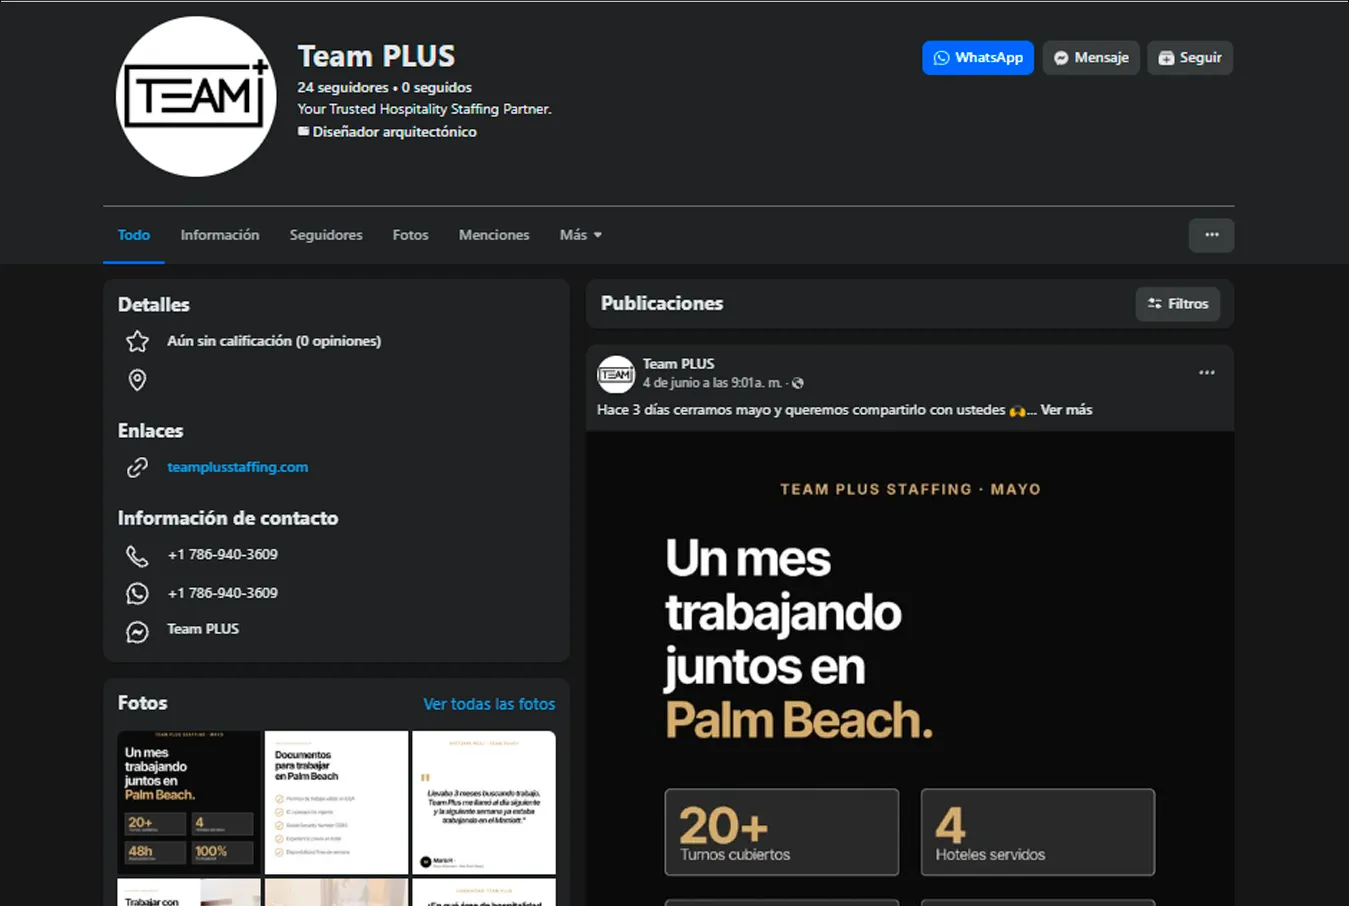Open the 'Documentos para trabajar' photo thumbnail
The image size is (1349, 906).
[x=336, y=803]
